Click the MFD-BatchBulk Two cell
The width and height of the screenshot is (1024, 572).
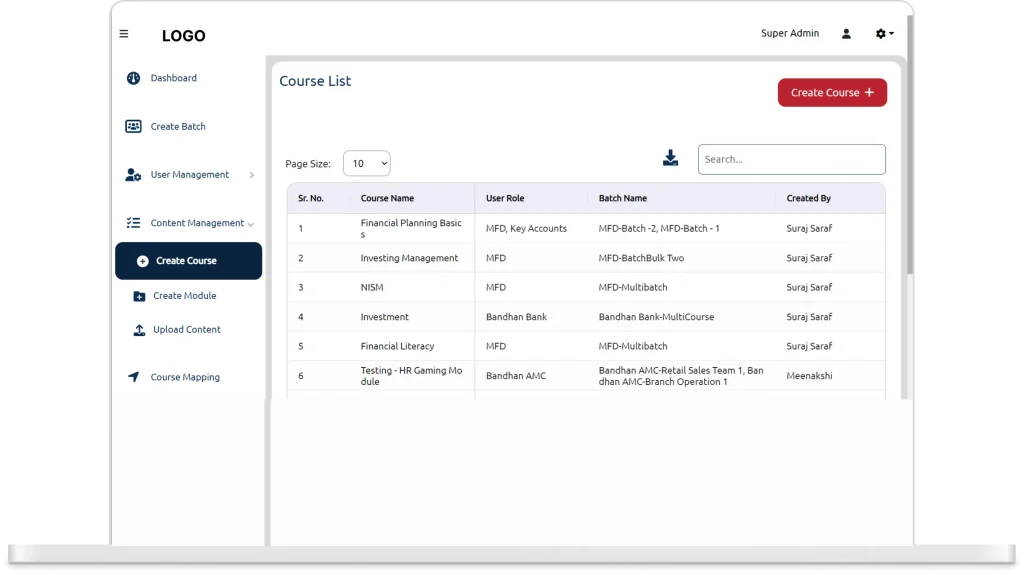(641, 259)
